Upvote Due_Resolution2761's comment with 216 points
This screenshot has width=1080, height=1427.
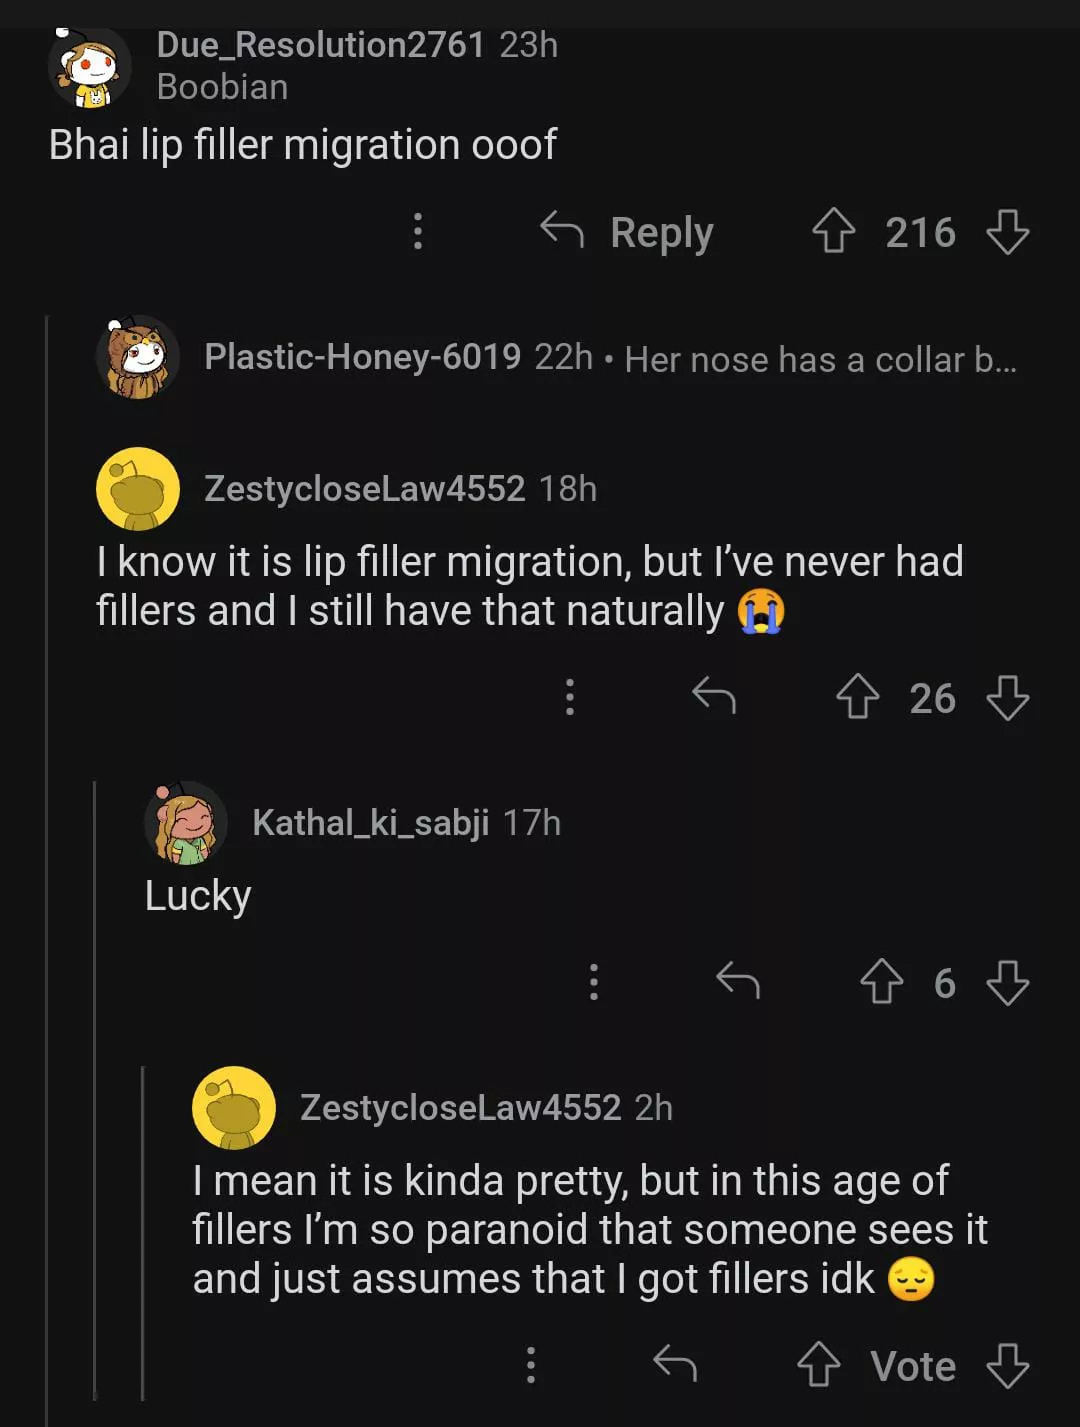tap(832, 232)
